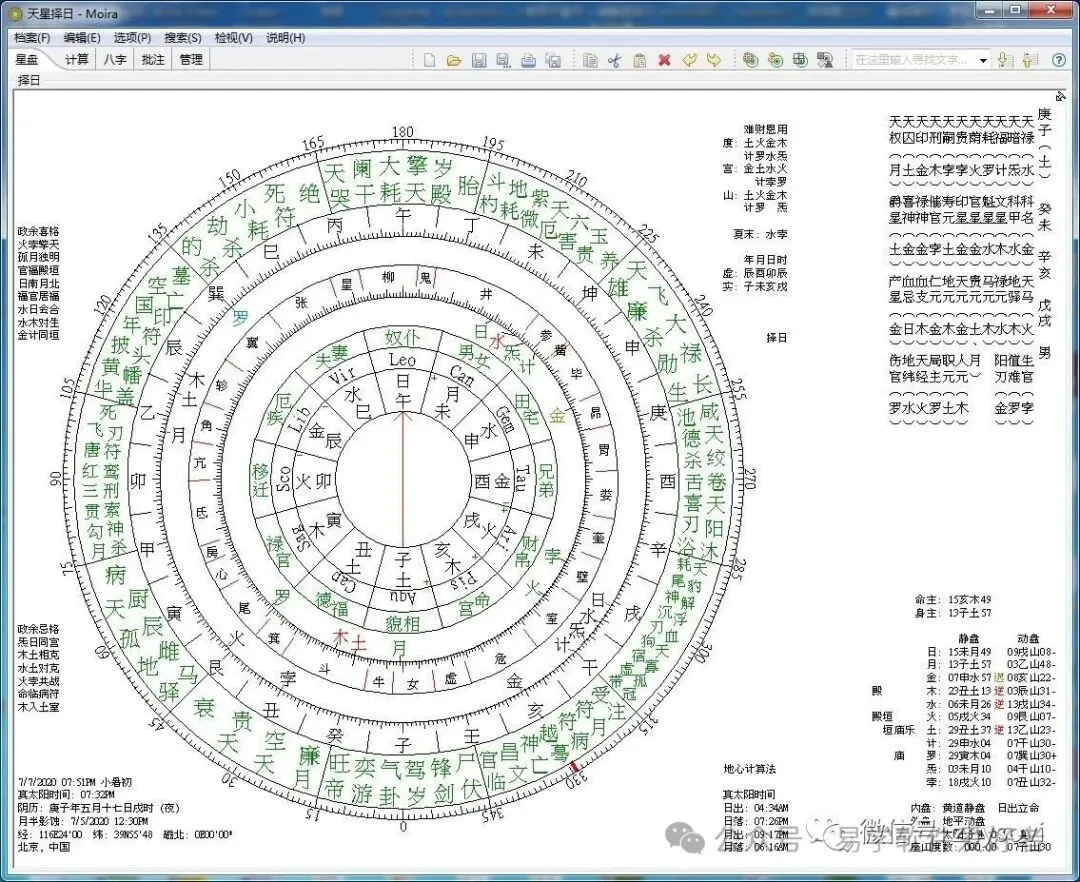Click the second green circular chart icon
Viewport: 1080px width, 882px height.
pos(776,61)
